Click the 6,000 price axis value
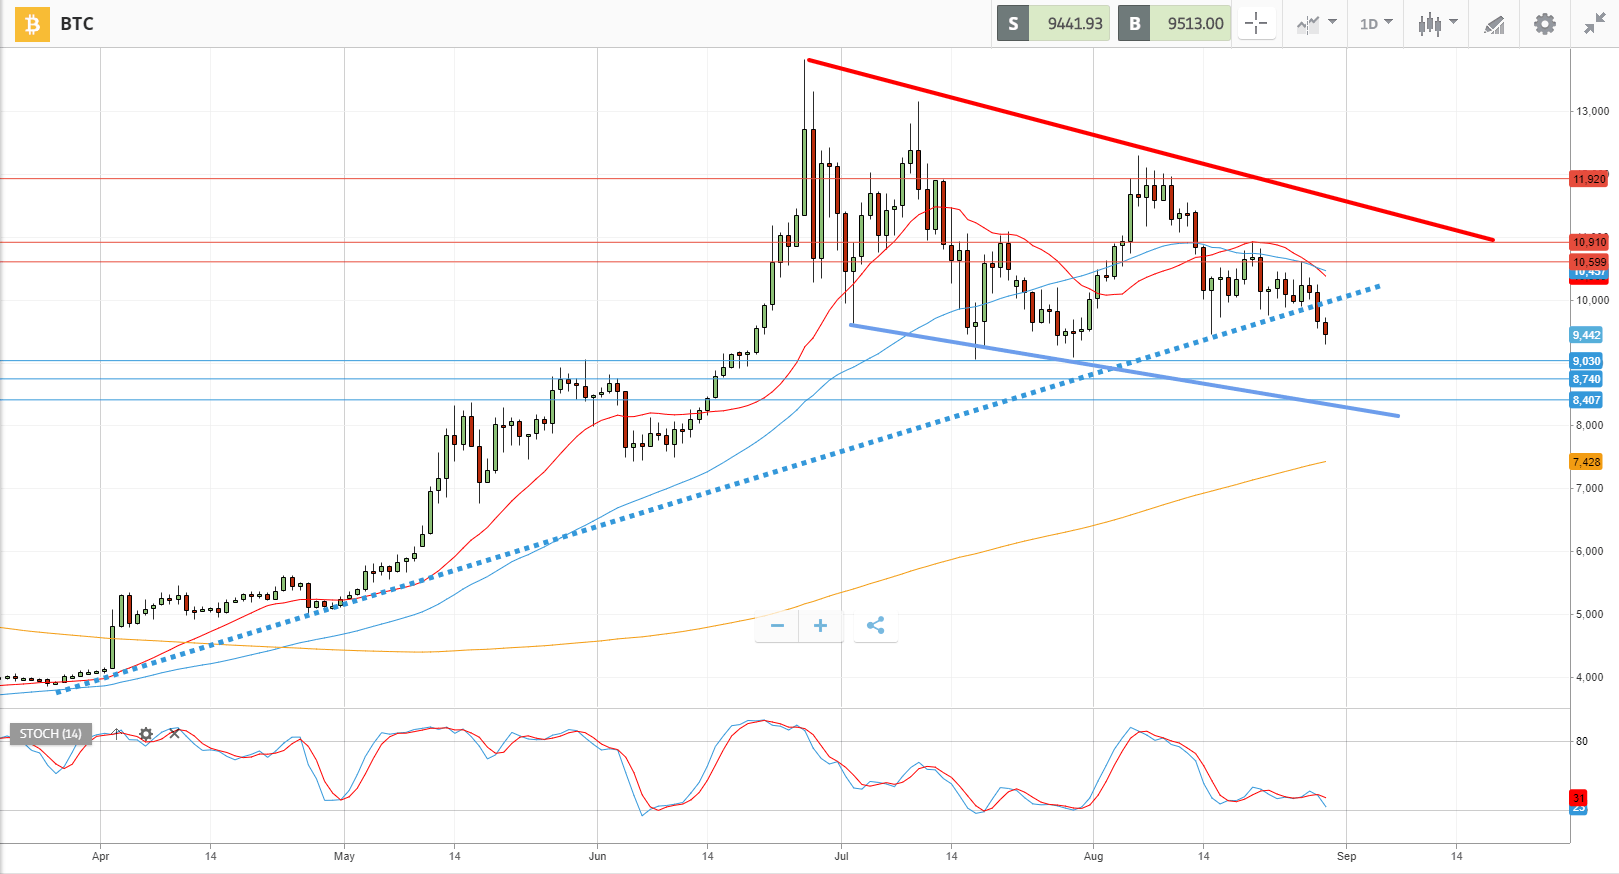 pyautogui.click(x=1590, y=551)
